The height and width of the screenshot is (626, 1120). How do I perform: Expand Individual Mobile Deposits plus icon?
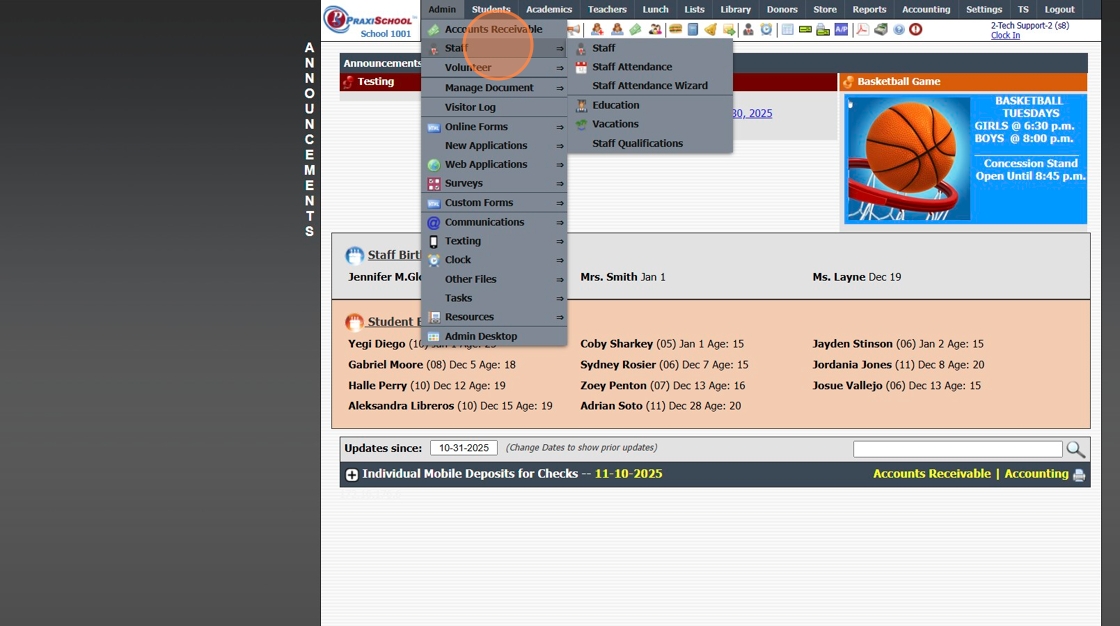(x=351, y=475)
